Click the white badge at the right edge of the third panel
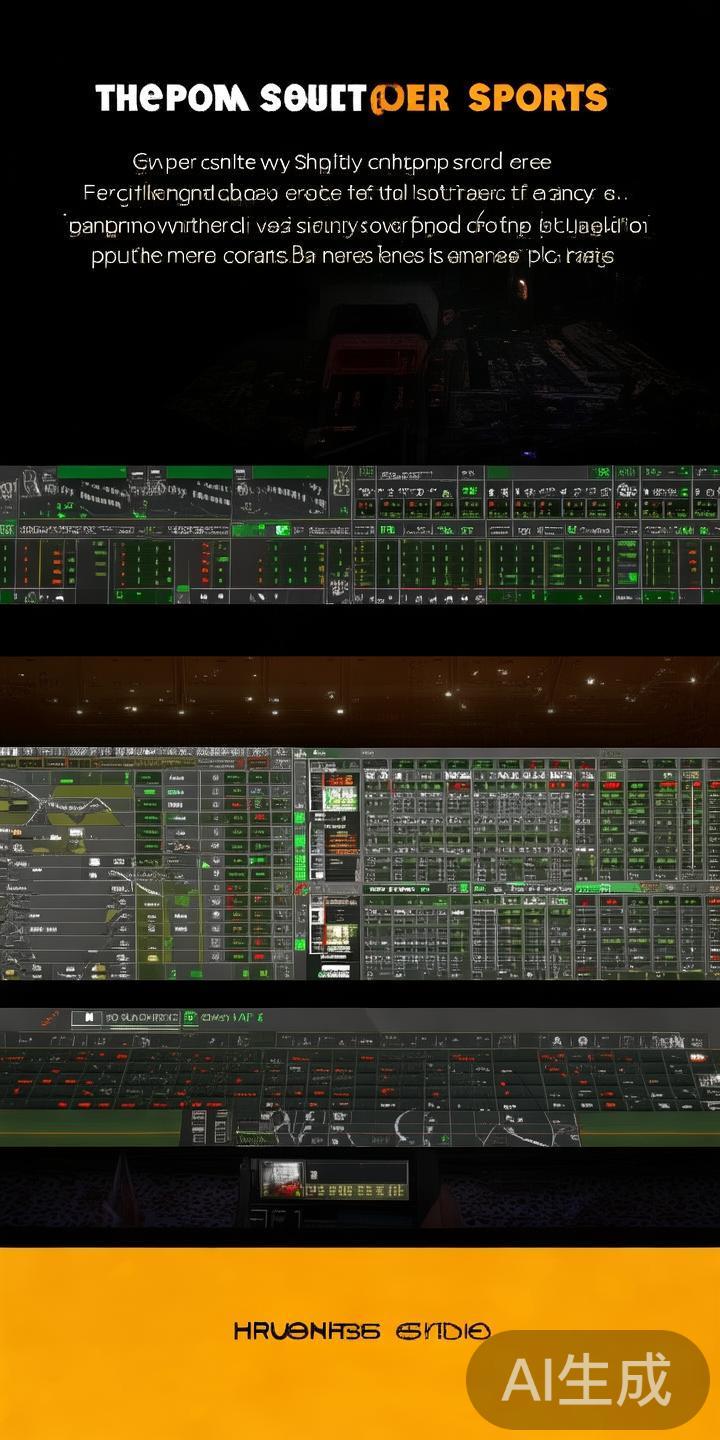Viewport: 720px width, 1440px height. point(708,1080)
